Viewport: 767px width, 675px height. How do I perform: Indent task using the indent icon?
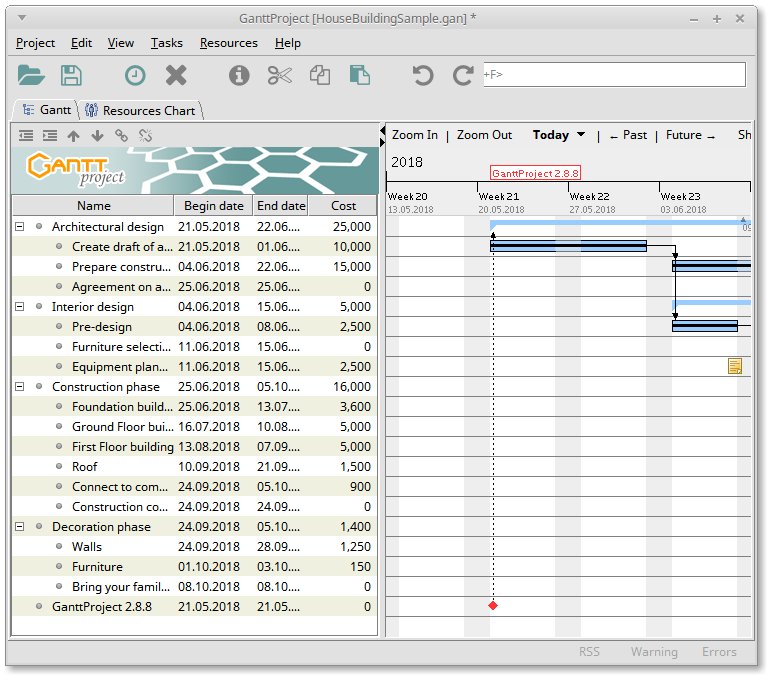[50, 135]
